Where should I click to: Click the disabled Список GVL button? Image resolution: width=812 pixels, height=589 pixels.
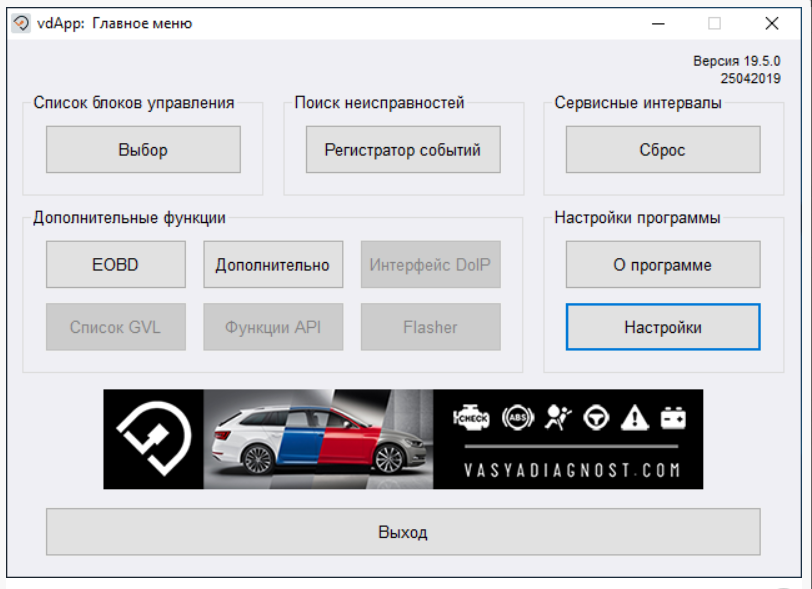115,327
